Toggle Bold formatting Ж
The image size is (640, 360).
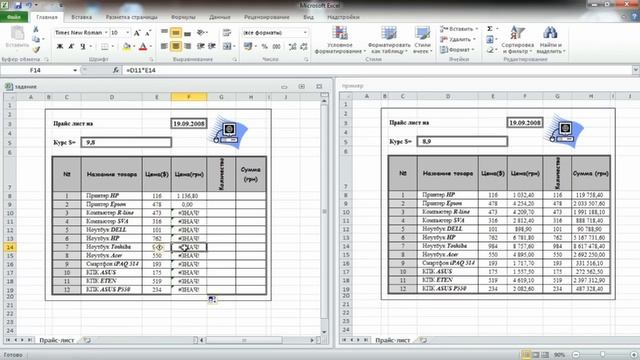60,47
